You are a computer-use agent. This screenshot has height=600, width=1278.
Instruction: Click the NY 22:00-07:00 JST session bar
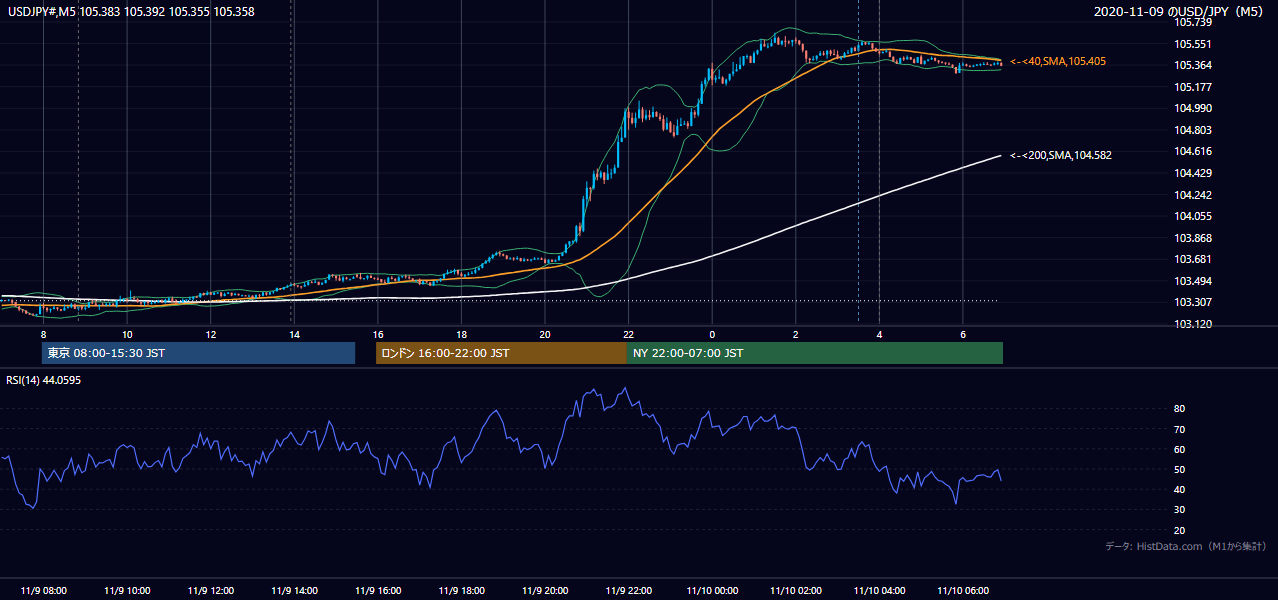click(815, 353)
